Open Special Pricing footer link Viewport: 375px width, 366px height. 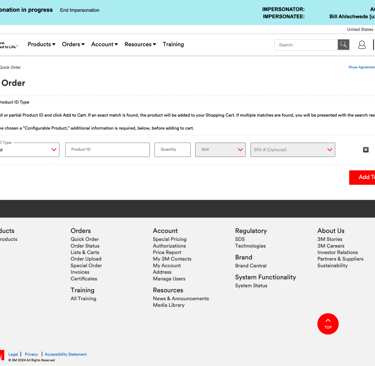pos(170,239)
